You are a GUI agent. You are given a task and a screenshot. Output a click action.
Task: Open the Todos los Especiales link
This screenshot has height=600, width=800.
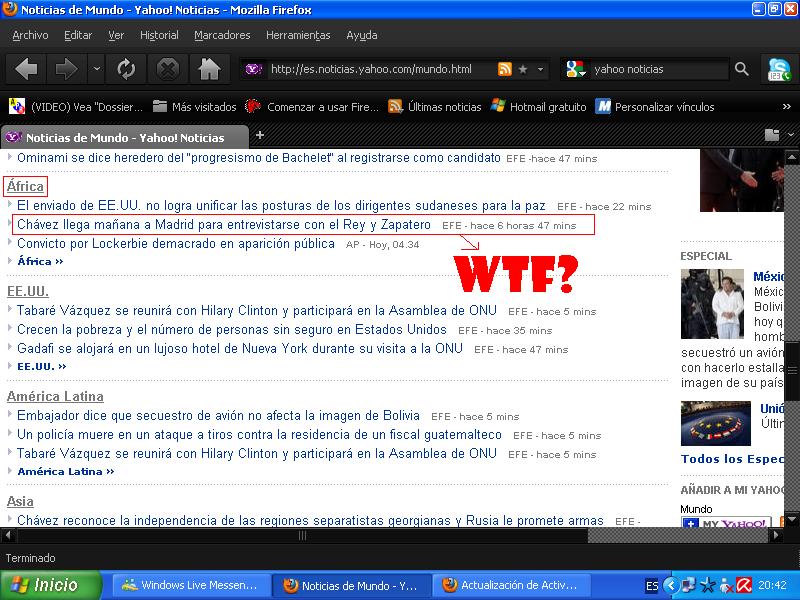(732, 459)
